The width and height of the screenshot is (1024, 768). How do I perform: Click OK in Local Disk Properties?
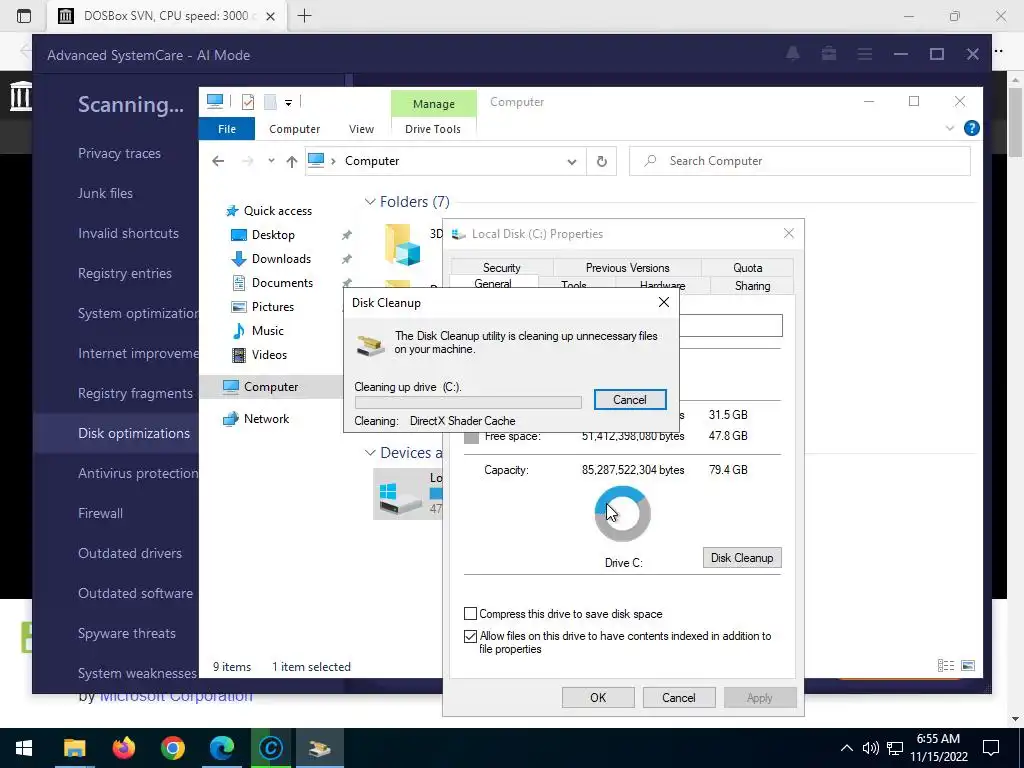point(598,697)
